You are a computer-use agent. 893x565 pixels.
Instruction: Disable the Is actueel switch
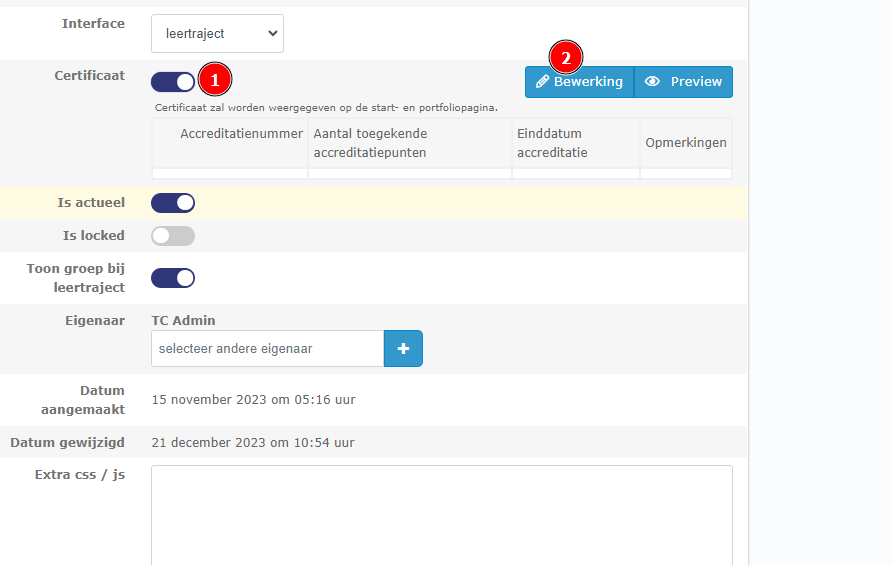coord(173,203)
